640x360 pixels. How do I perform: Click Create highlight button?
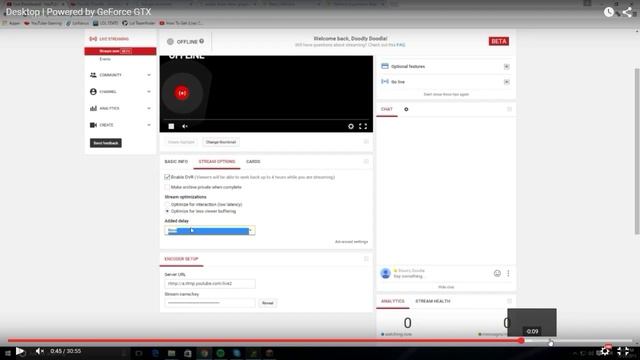(x=181, y=142)
